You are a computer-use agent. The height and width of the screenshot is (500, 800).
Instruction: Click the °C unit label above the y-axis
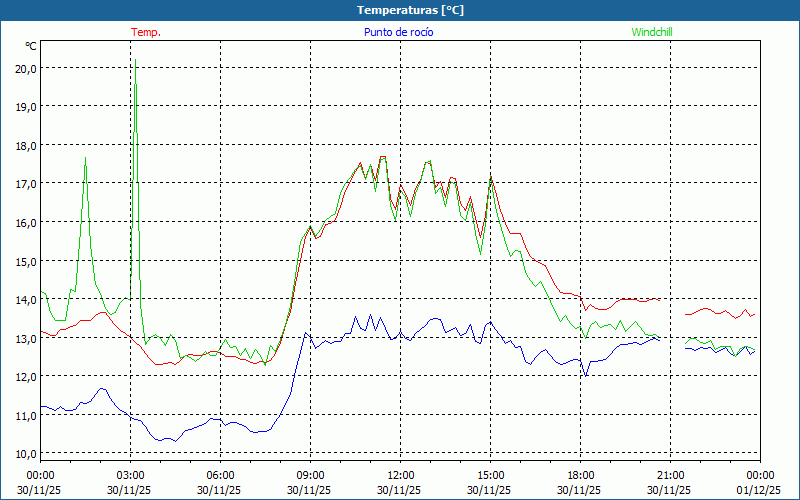click(30, 46)
